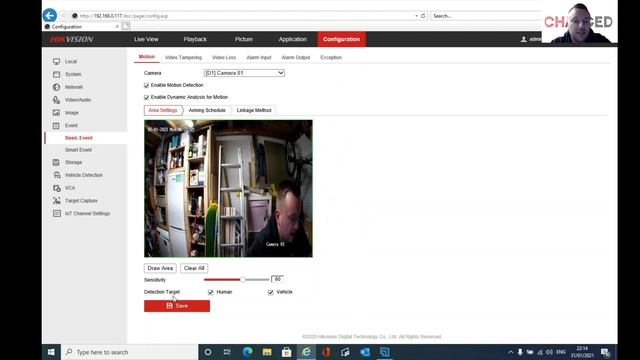The image size is (640, 360).
Task: Uncheck the Vehicle detection target
Action: point(271,292)
